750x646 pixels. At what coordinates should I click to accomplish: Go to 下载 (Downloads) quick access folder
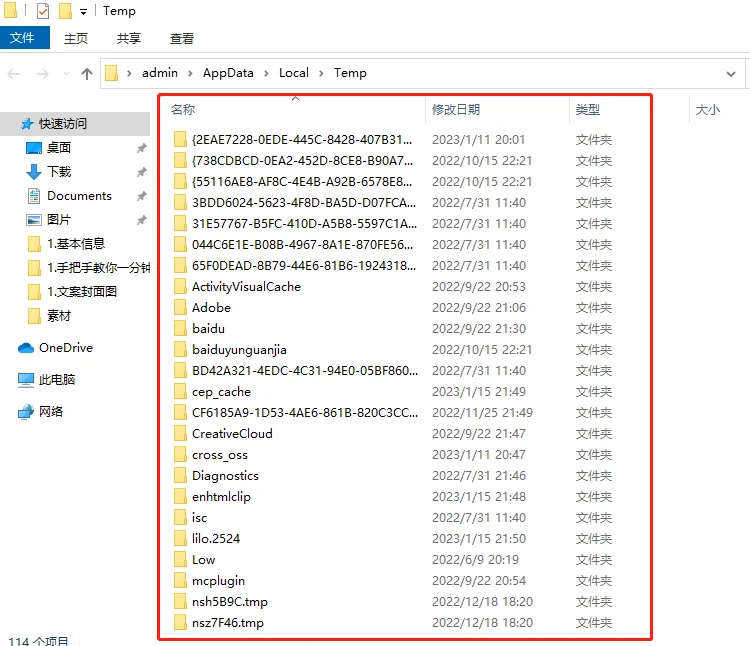pos(58,172)
